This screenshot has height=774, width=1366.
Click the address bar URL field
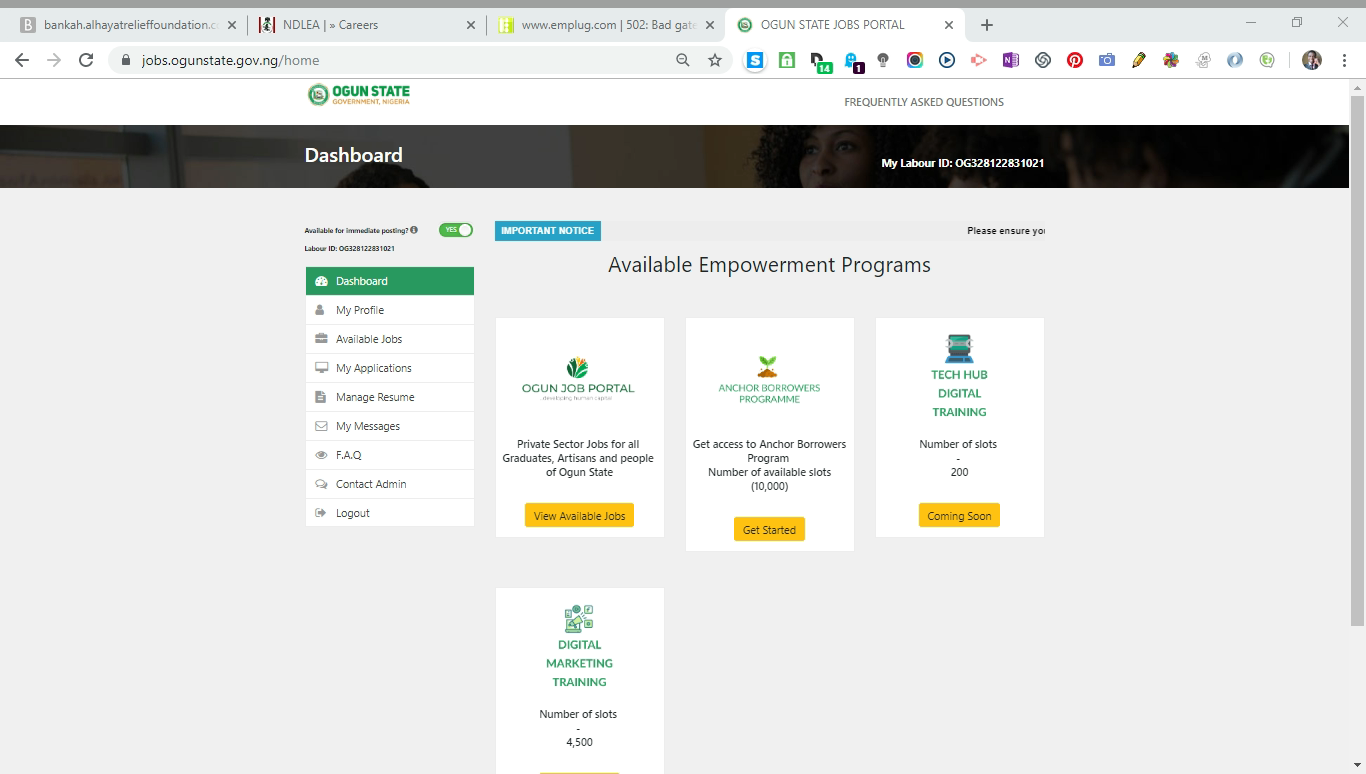pos(400,60)
